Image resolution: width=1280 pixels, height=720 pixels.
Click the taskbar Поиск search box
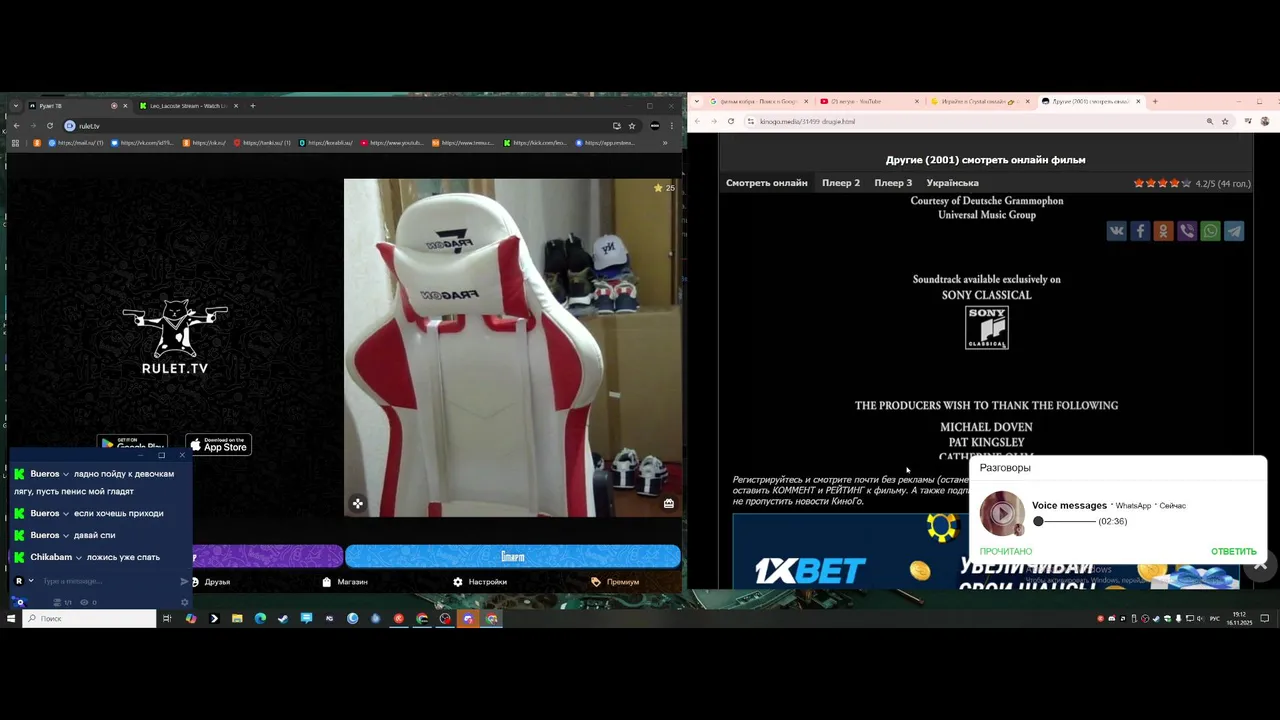[x=89, y=619]
